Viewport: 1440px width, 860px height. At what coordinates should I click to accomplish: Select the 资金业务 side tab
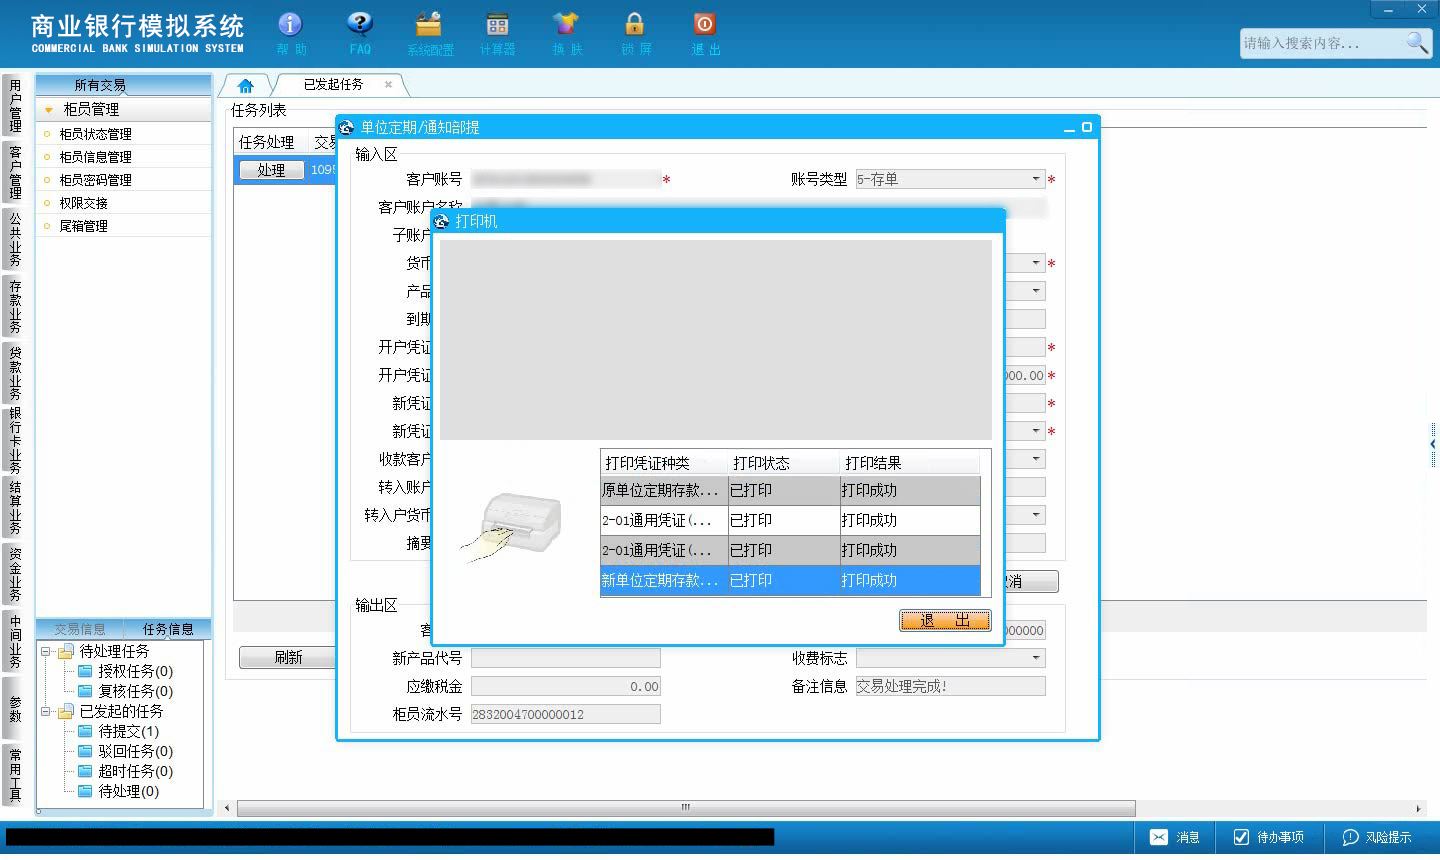[x=15, y=574]
